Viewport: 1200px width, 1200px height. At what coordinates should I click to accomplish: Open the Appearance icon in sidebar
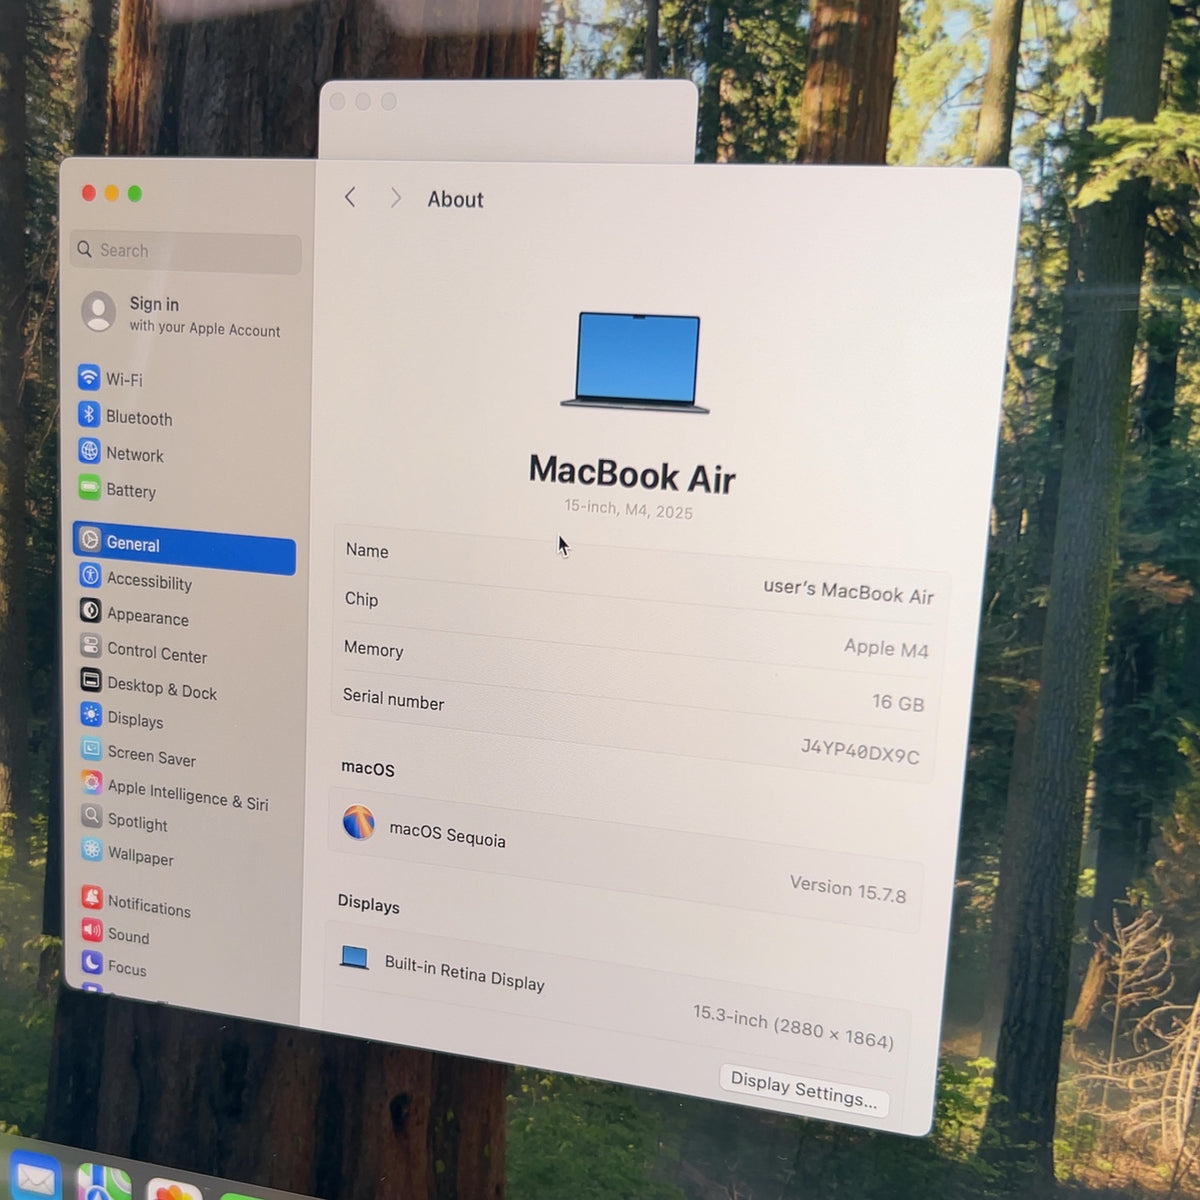90,611
